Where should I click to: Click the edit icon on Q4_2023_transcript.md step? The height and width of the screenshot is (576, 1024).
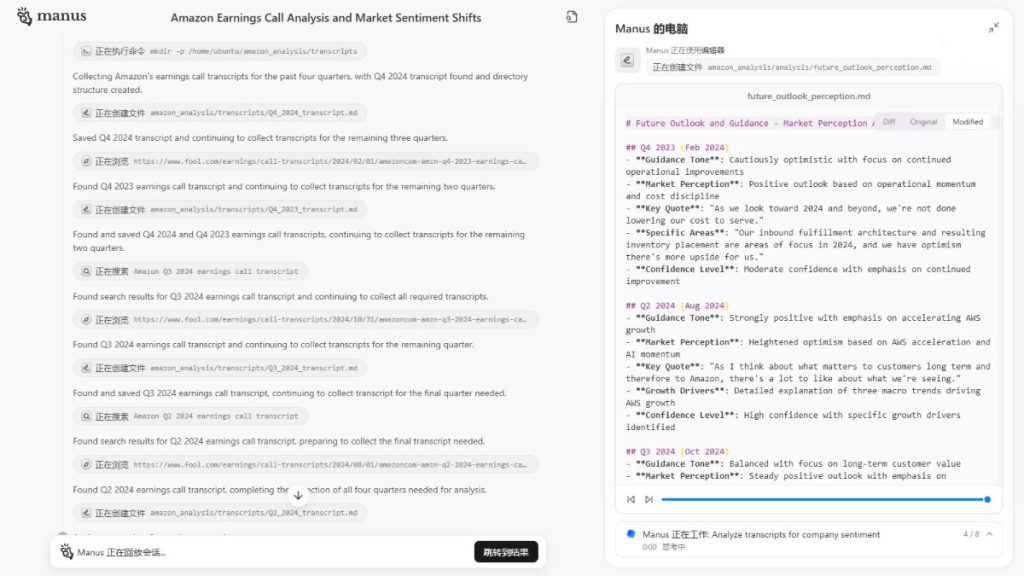point(86,210)
